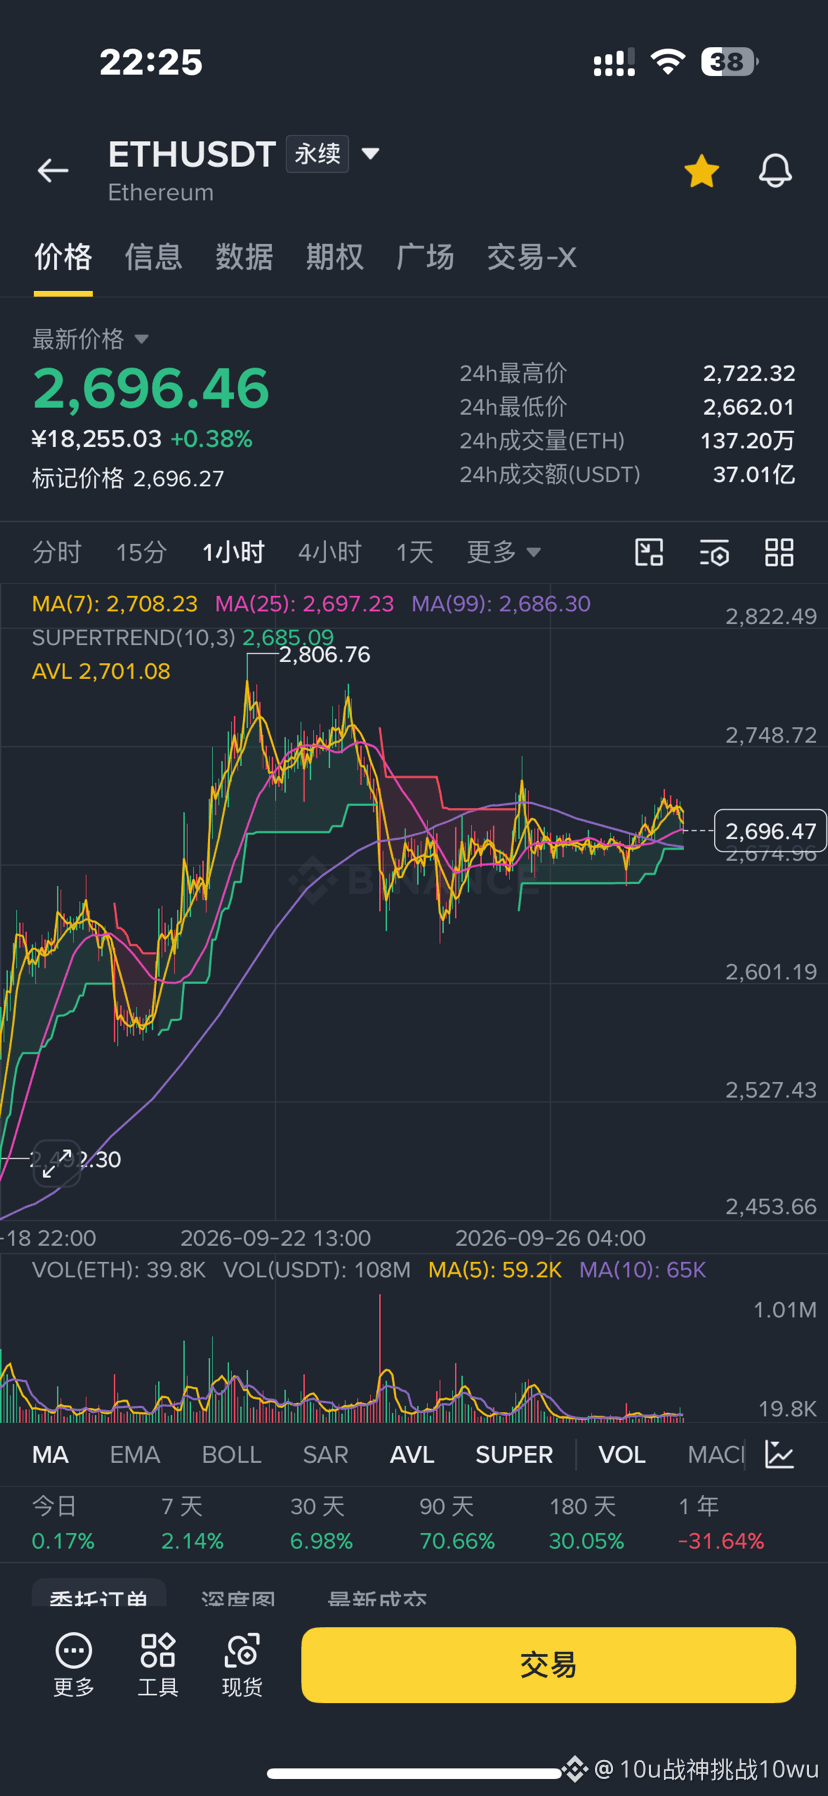Open price alert bell icon
828x1796 pixels.
tap(775, 171)
